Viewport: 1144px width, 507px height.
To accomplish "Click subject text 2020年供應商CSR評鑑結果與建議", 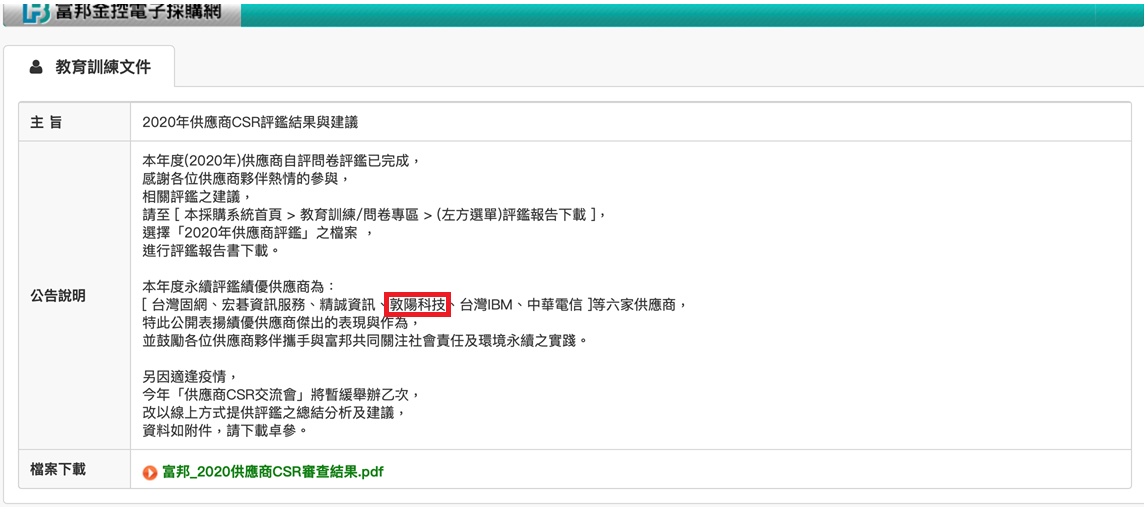I will point(250,123).
